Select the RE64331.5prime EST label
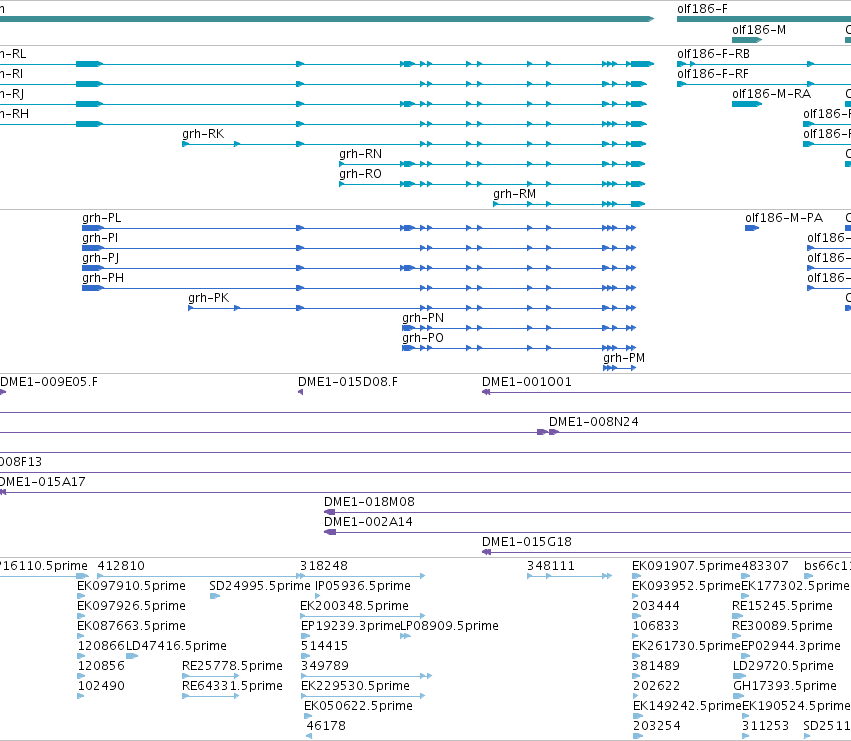 coord(232,686)
